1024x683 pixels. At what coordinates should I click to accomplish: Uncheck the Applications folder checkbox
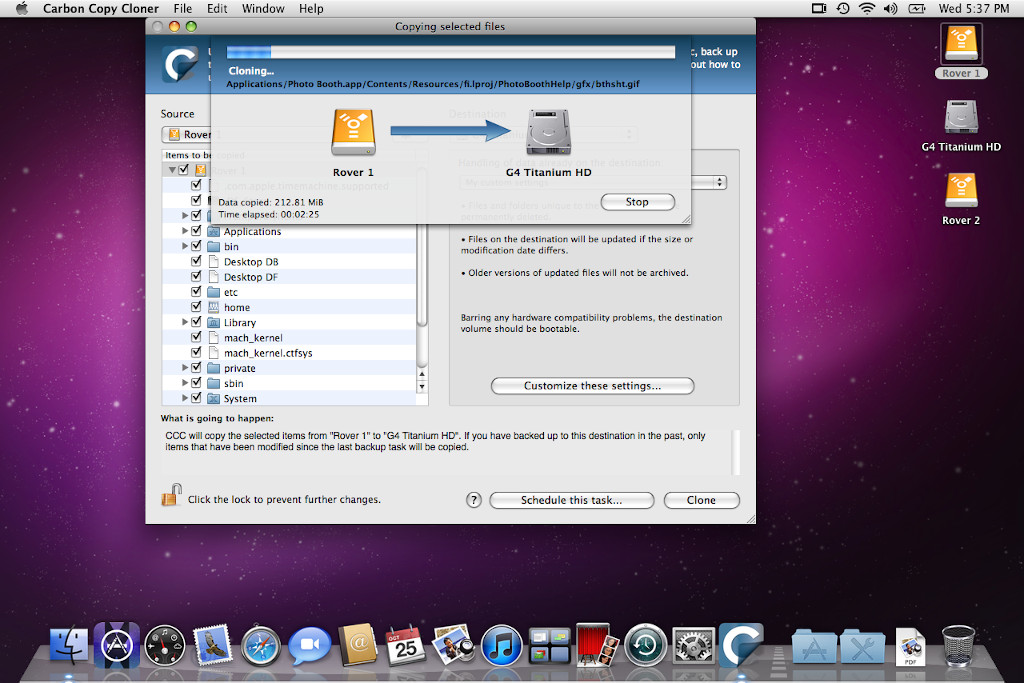tap(196, 230)
